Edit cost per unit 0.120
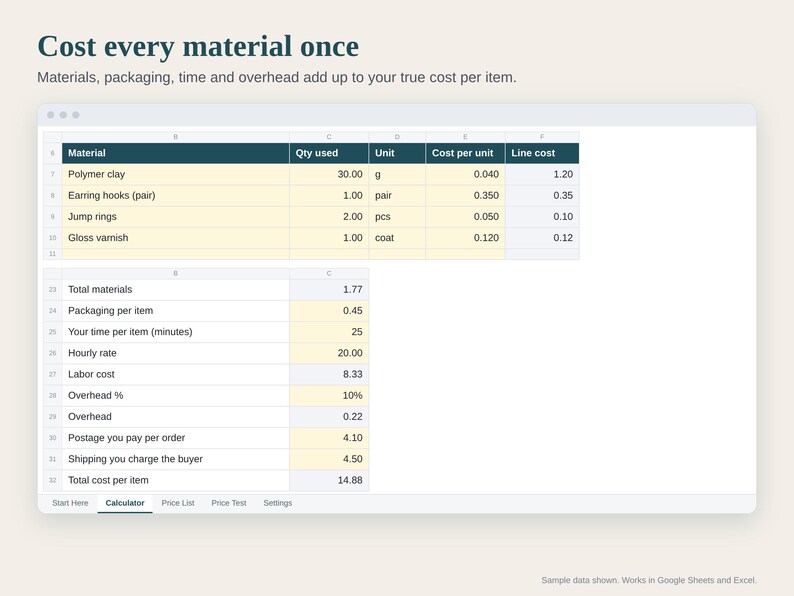Screen dimensions: 794x596 (465, 238)
